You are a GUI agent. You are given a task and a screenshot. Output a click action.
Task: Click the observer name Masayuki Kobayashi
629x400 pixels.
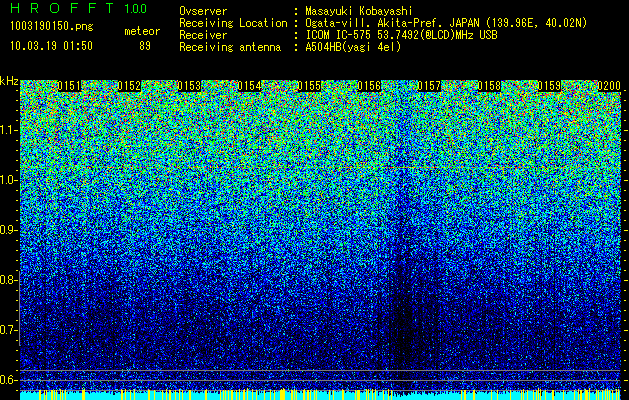(x=359, y=11)
